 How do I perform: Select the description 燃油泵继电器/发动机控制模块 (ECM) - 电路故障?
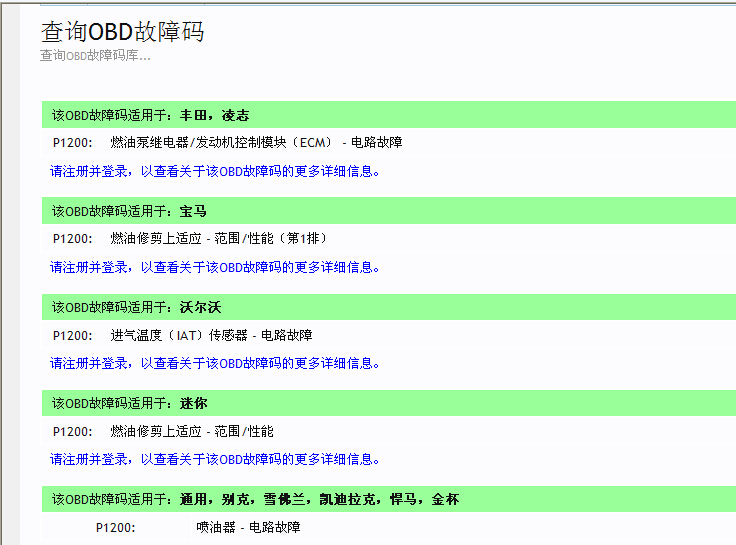click(256, 142)
